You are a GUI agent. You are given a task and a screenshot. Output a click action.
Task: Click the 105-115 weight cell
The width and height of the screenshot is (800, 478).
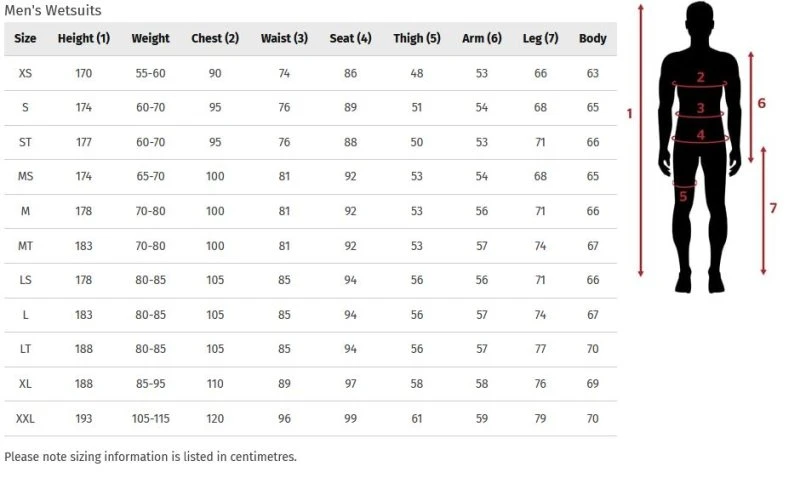click(150, 418)
